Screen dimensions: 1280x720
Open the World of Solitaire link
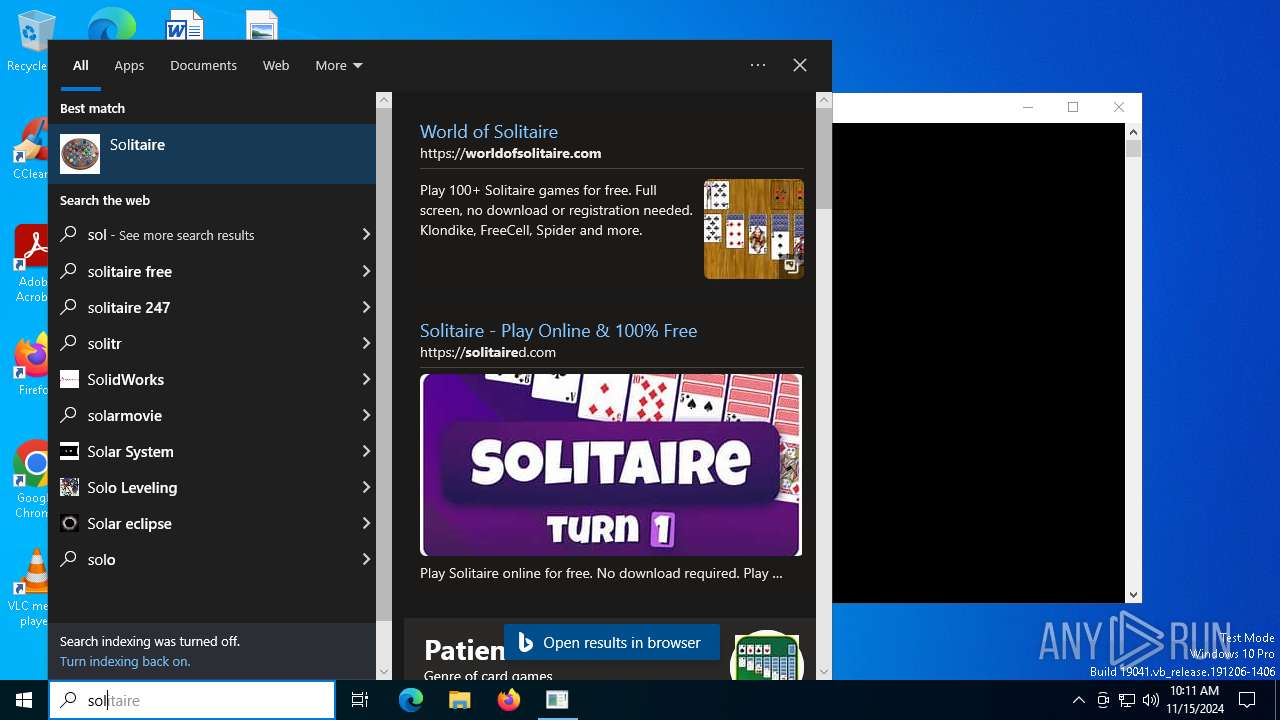pos(489,131)
